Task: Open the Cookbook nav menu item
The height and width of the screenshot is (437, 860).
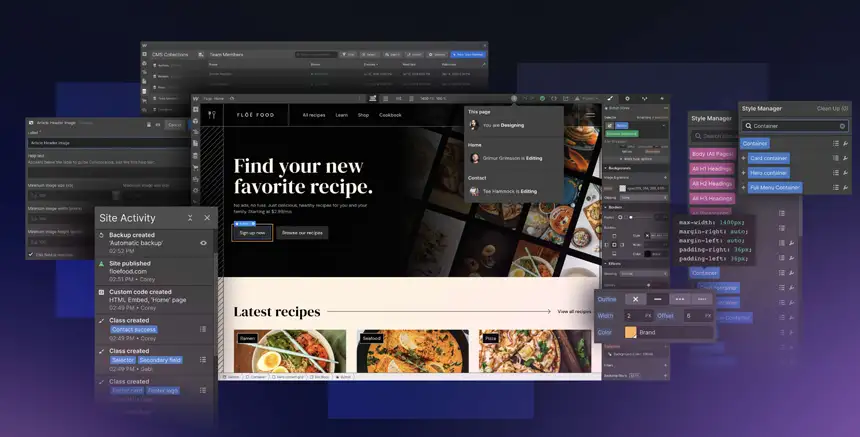Action: pos(390,115)
